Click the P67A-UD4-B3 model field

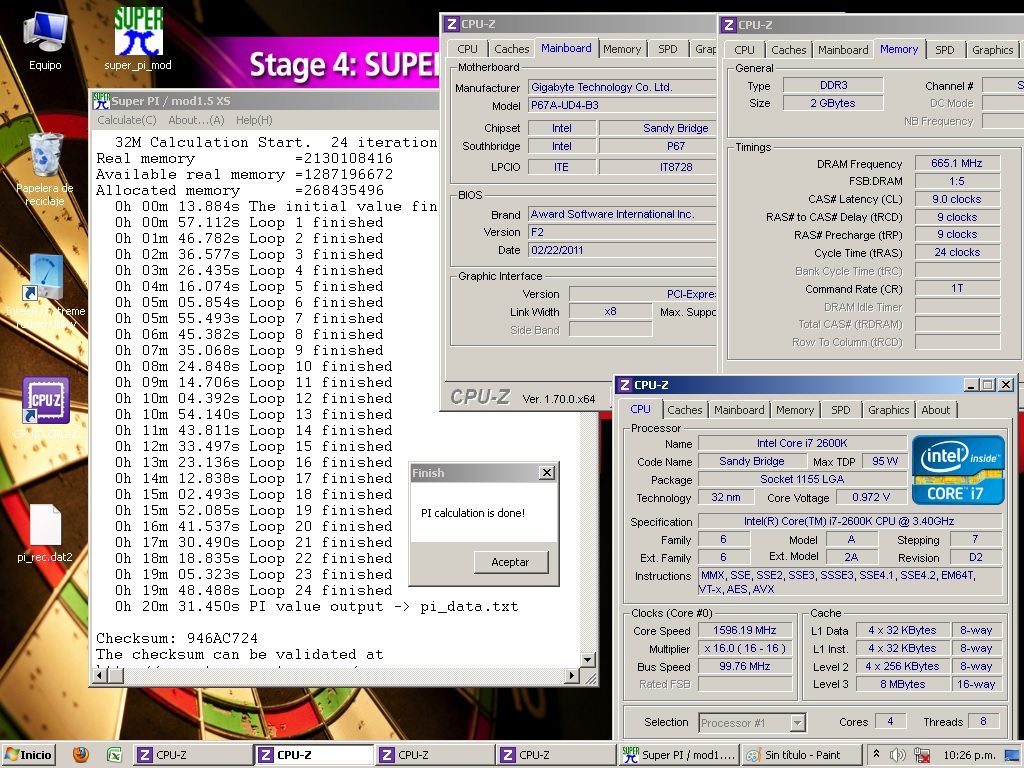(622, 105)
